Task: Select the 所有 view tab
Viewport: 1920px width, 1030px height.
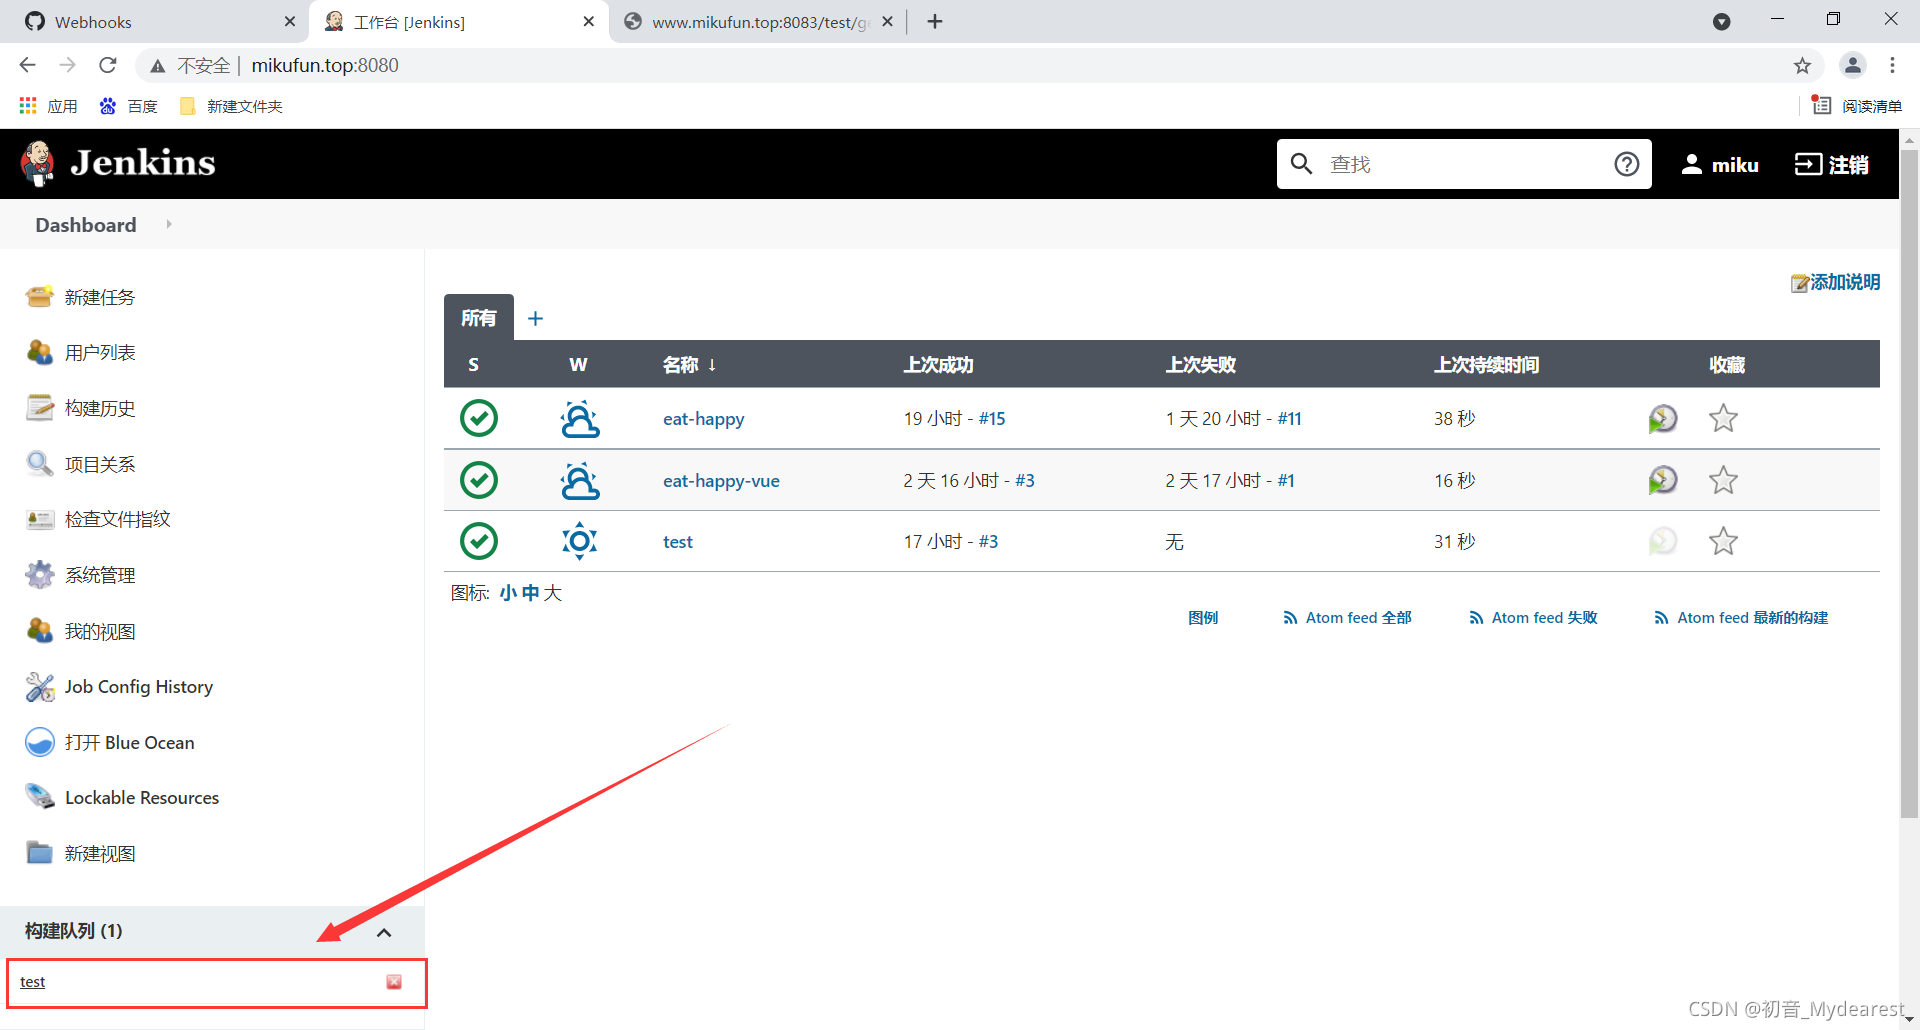Action: point(479,317)
